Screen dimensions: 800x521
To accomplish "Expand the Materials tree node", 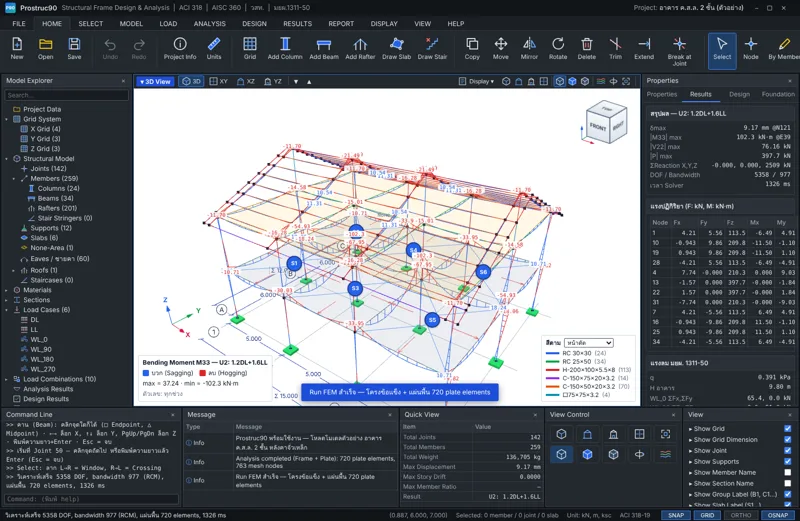I will 7,290.
